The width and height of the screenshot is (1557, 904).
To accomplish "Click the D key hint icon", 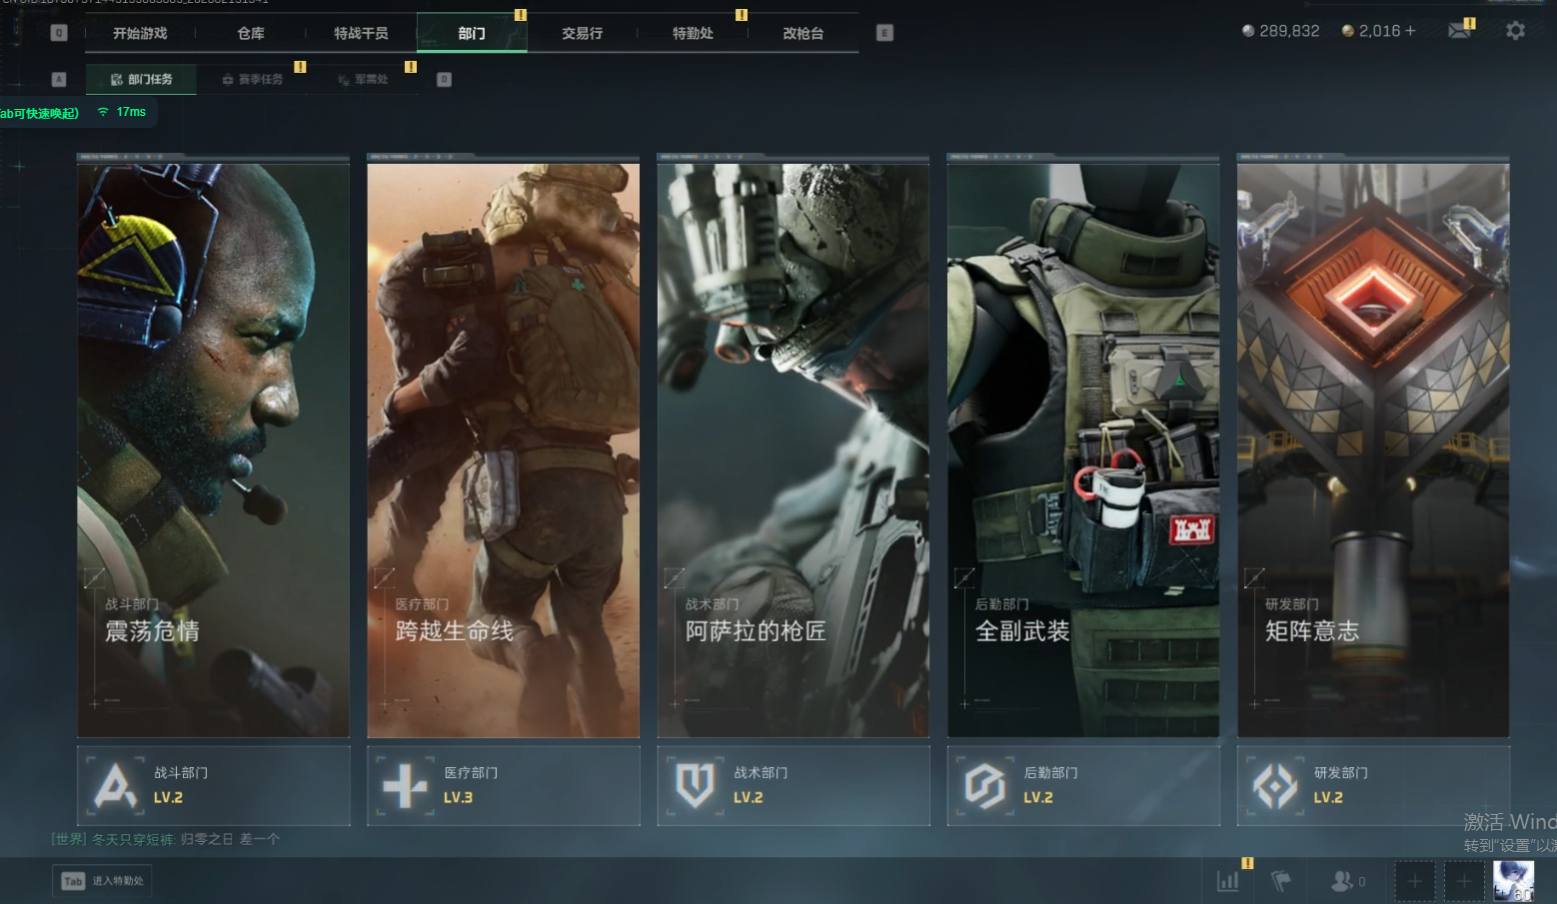I will tap(444, 79).
